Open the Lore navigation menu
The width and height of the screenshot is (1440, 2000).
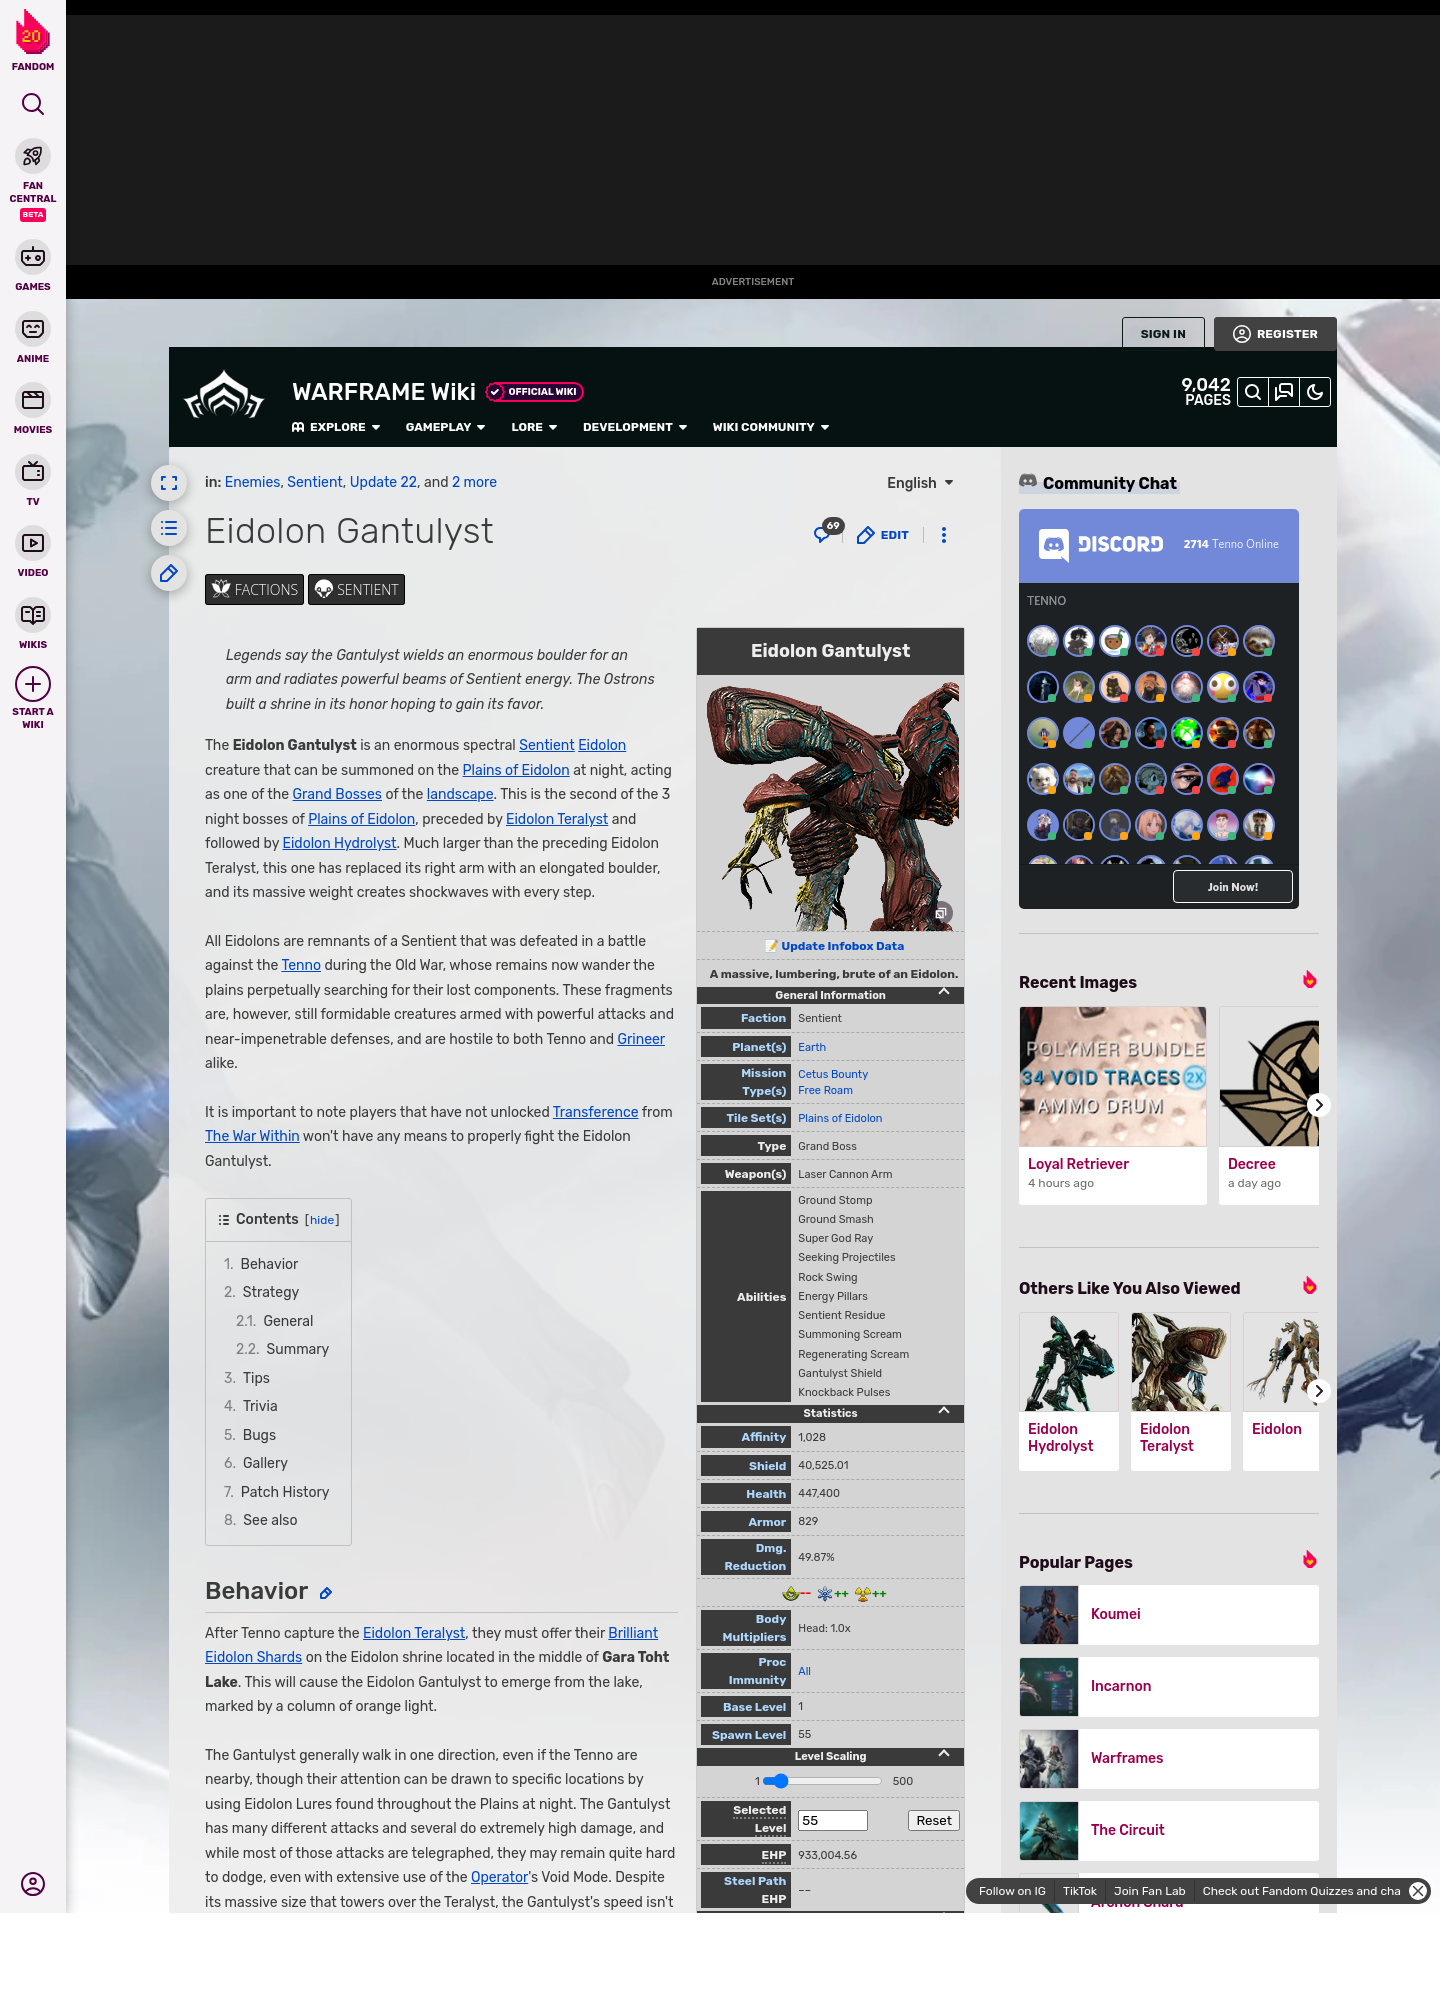(x=533, y=427)
